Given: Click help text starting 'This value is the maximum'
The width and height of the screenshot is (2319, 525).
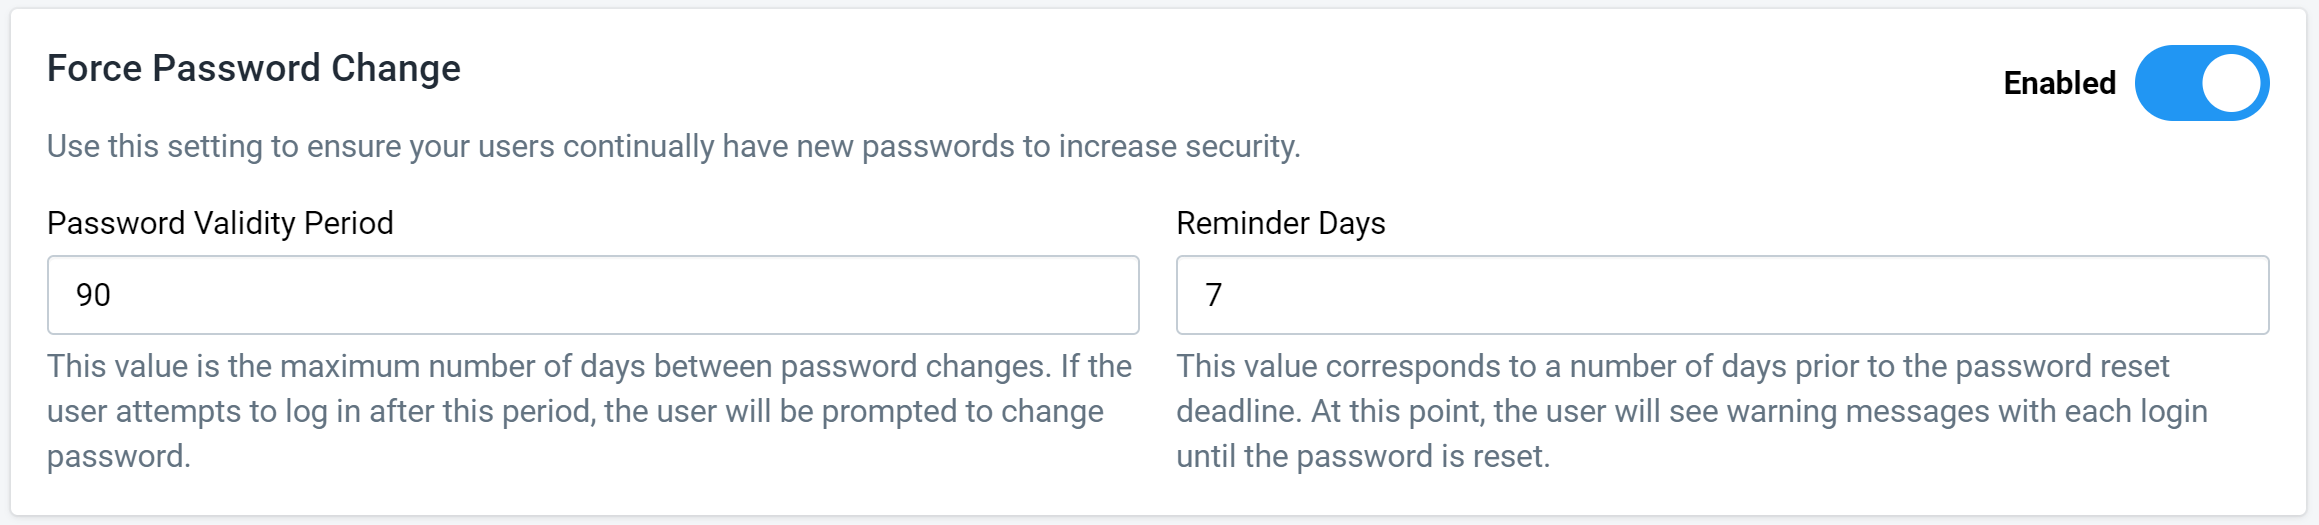Looking at the screenshot, I should click(590, 411).
